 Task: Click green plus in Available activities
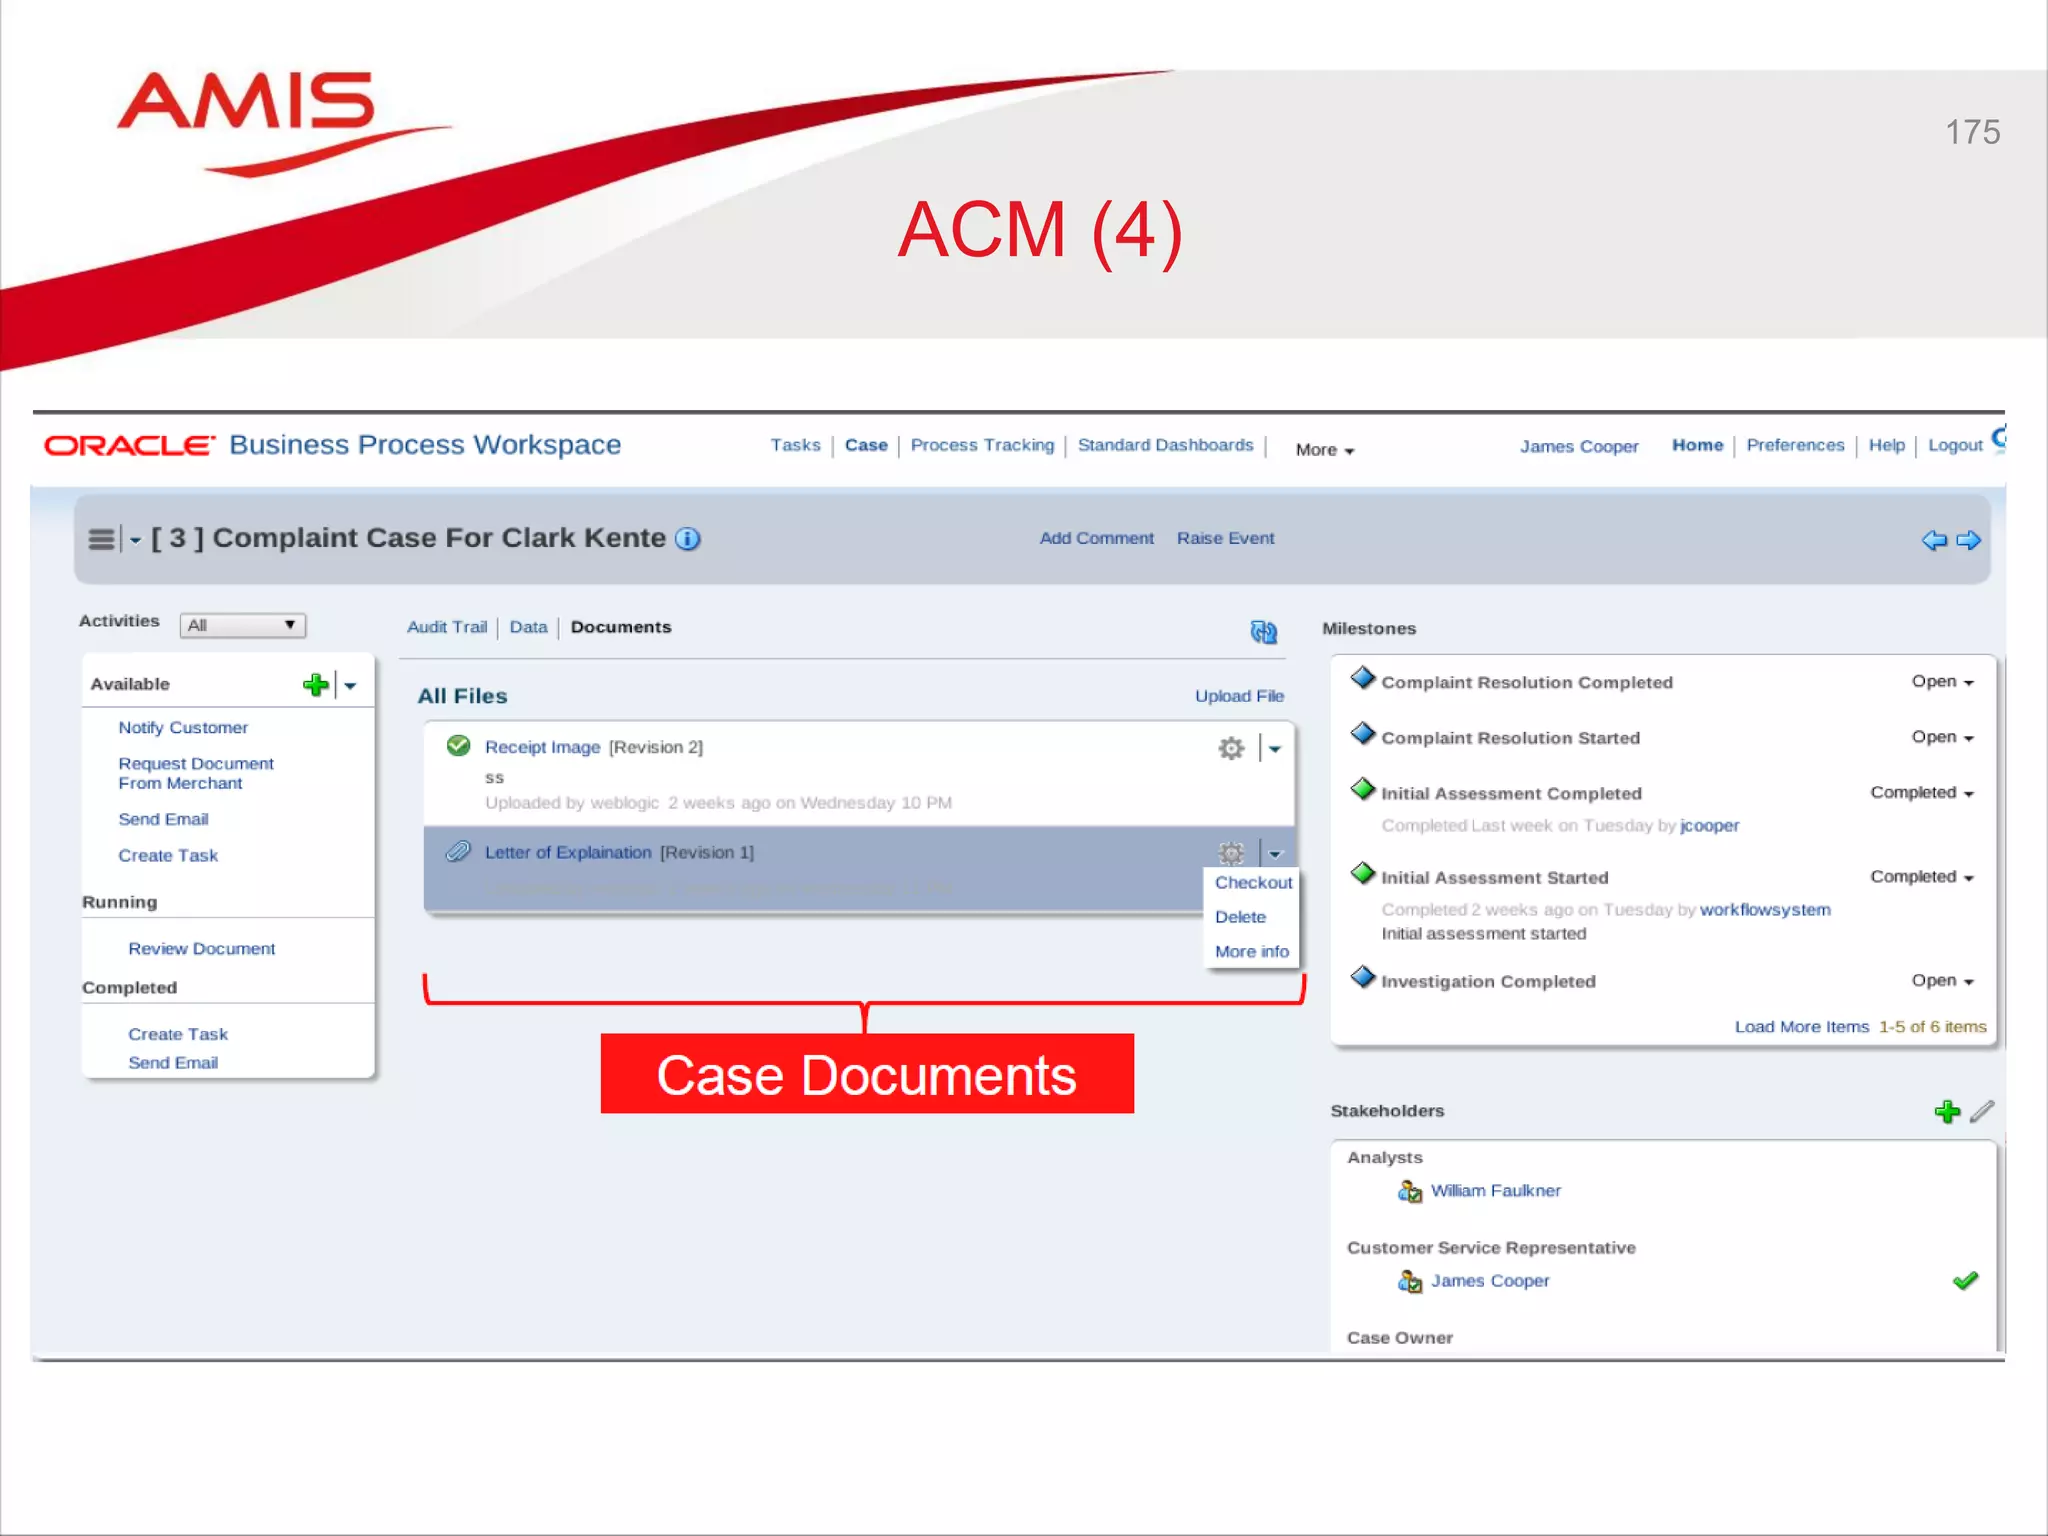(x=315, y=685)
